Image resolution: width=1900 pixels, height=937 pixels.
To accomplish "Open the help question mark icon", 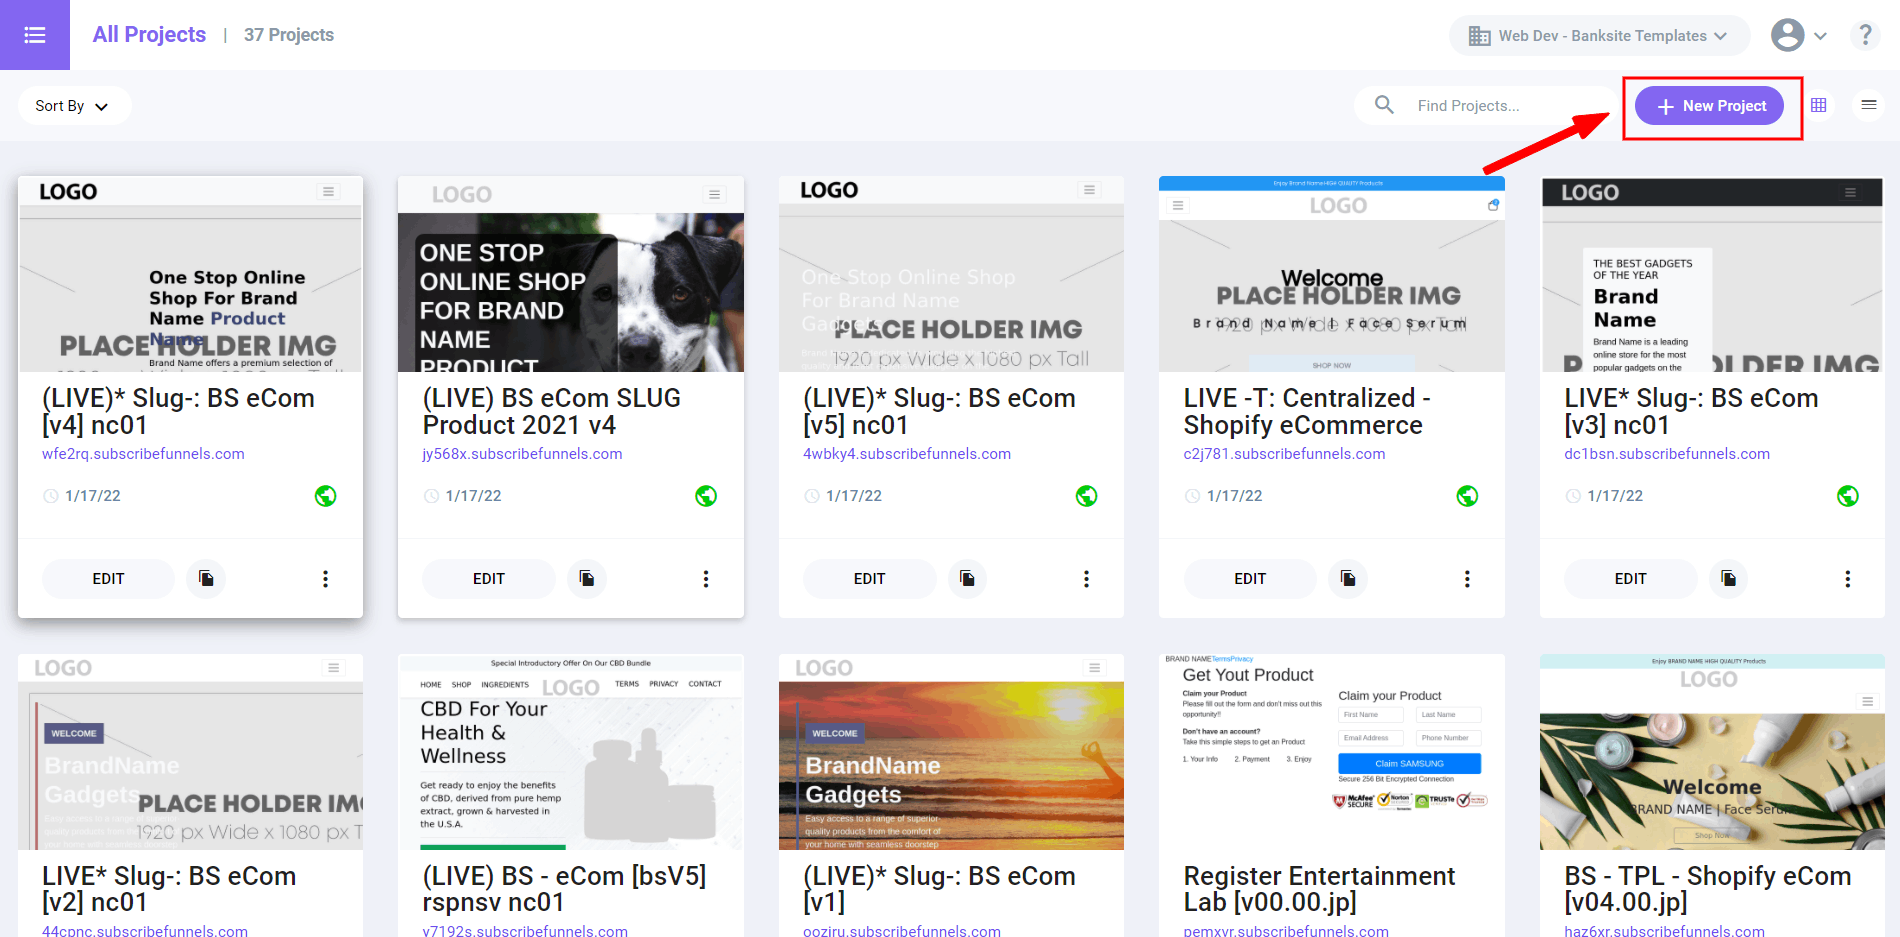I will pos(1864,35).
